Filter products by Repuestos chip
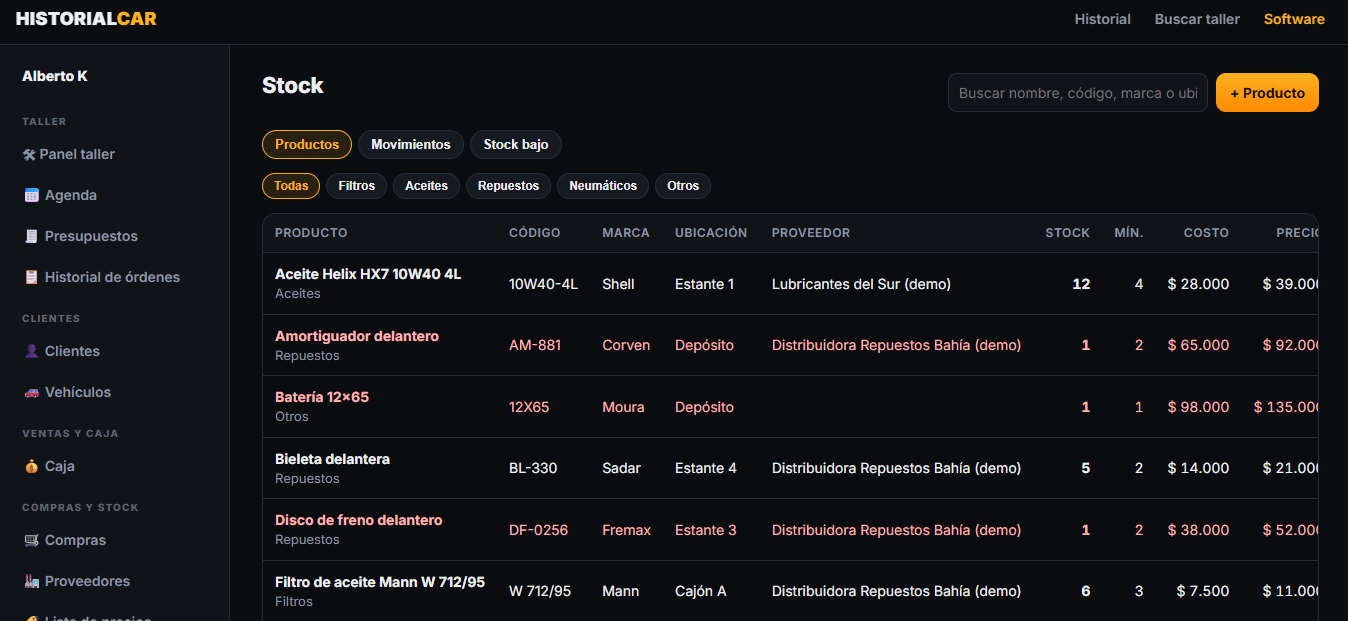 pos(508,186)
